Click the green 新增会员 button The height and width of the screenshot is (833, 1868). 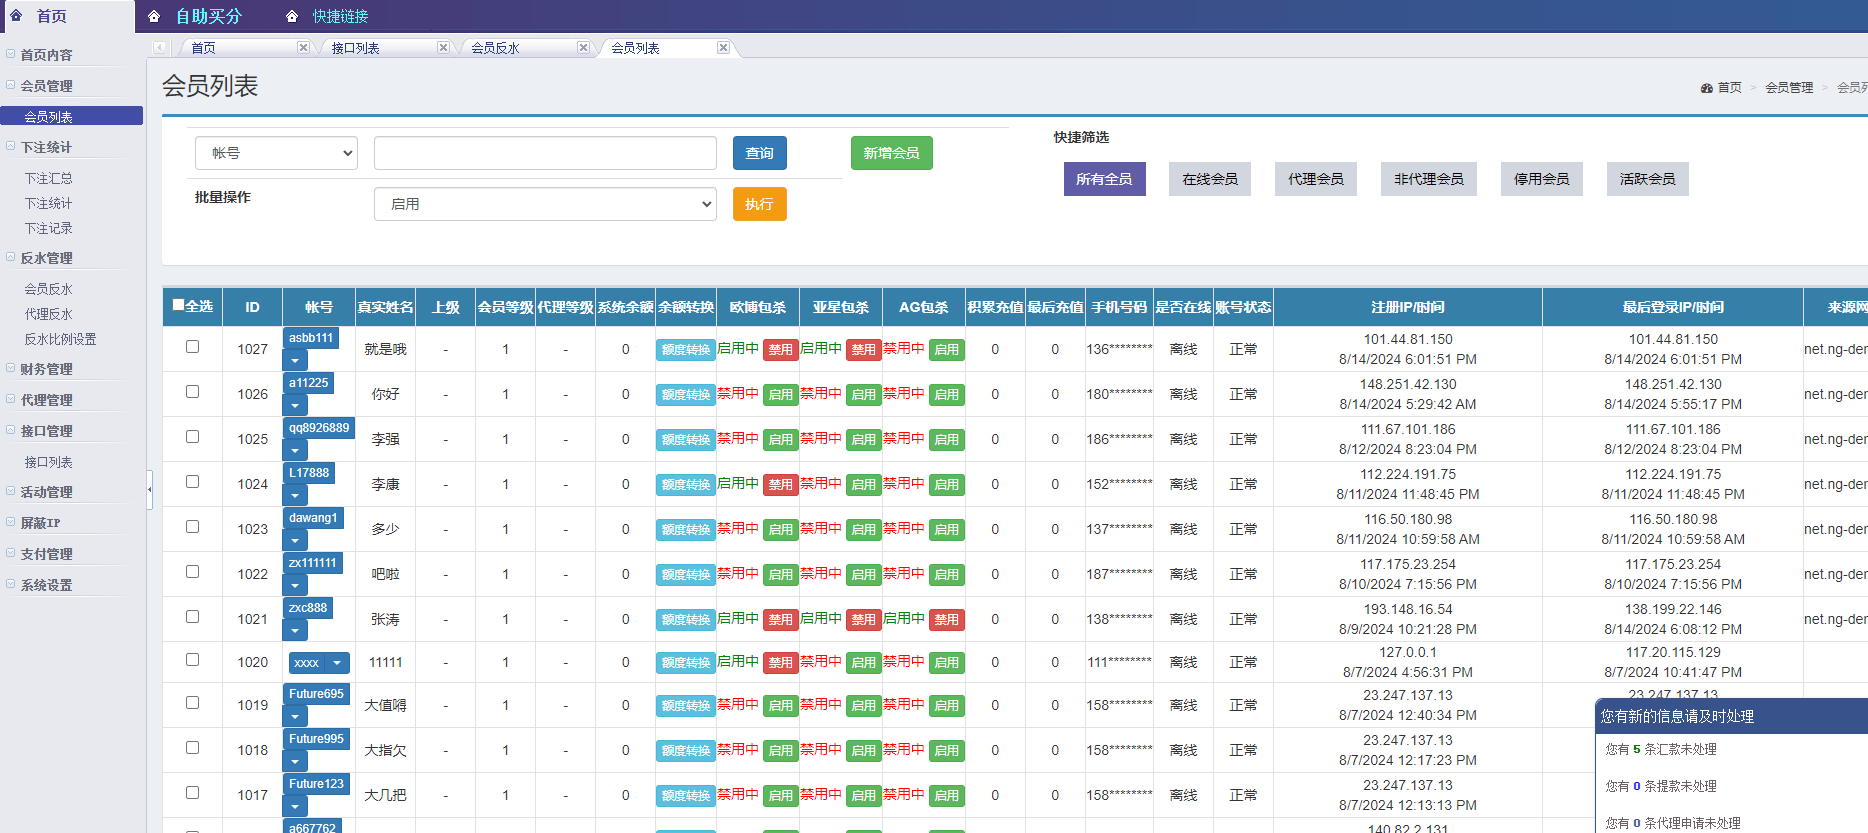(891, 153)
